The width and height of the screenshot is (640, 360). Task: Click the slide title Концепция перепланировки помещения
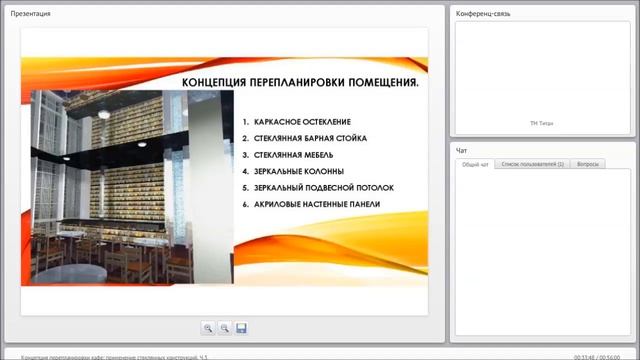pos(300,82)
